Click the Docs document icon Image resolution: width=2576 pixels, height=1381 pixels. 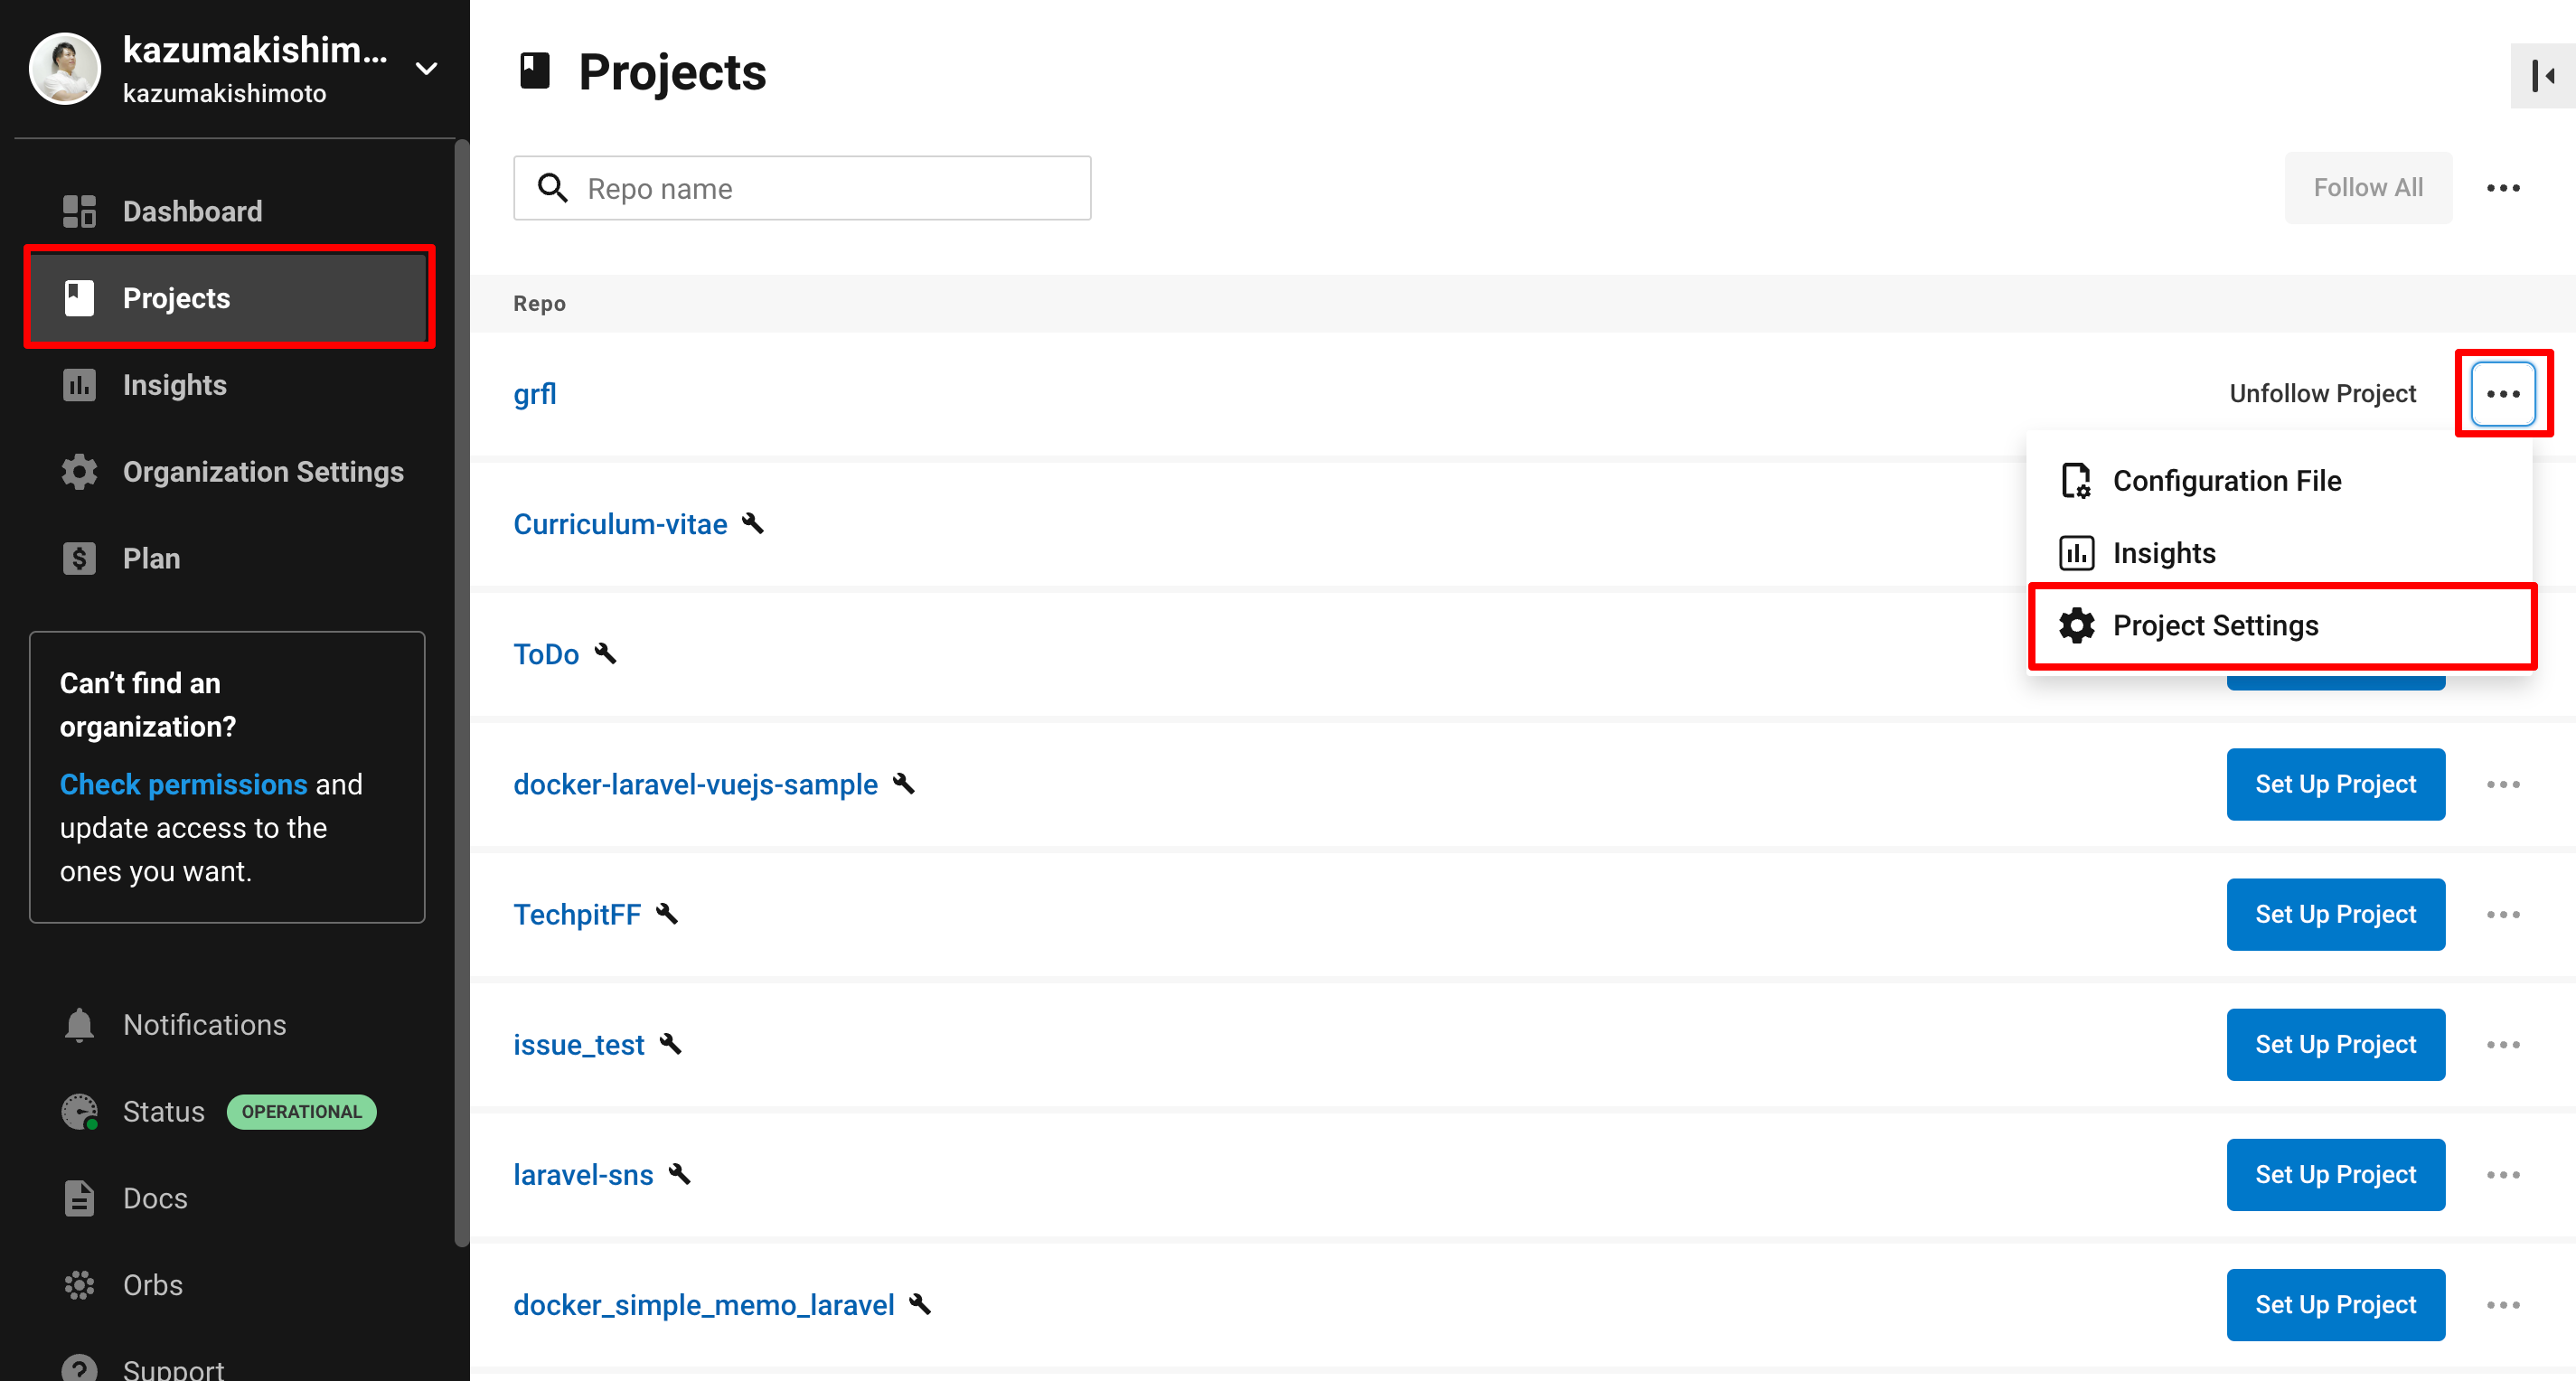pos(79,1198)
